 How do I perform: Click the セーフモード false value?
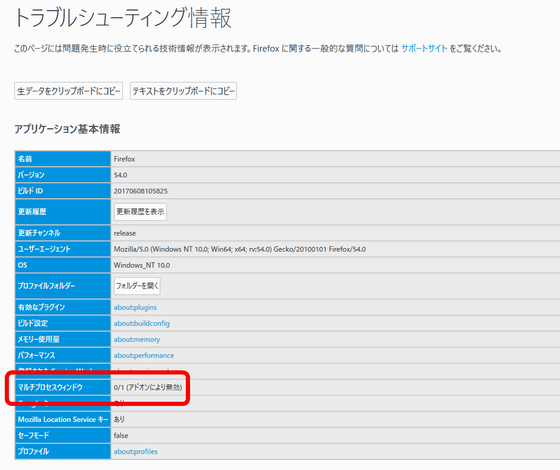121,436
